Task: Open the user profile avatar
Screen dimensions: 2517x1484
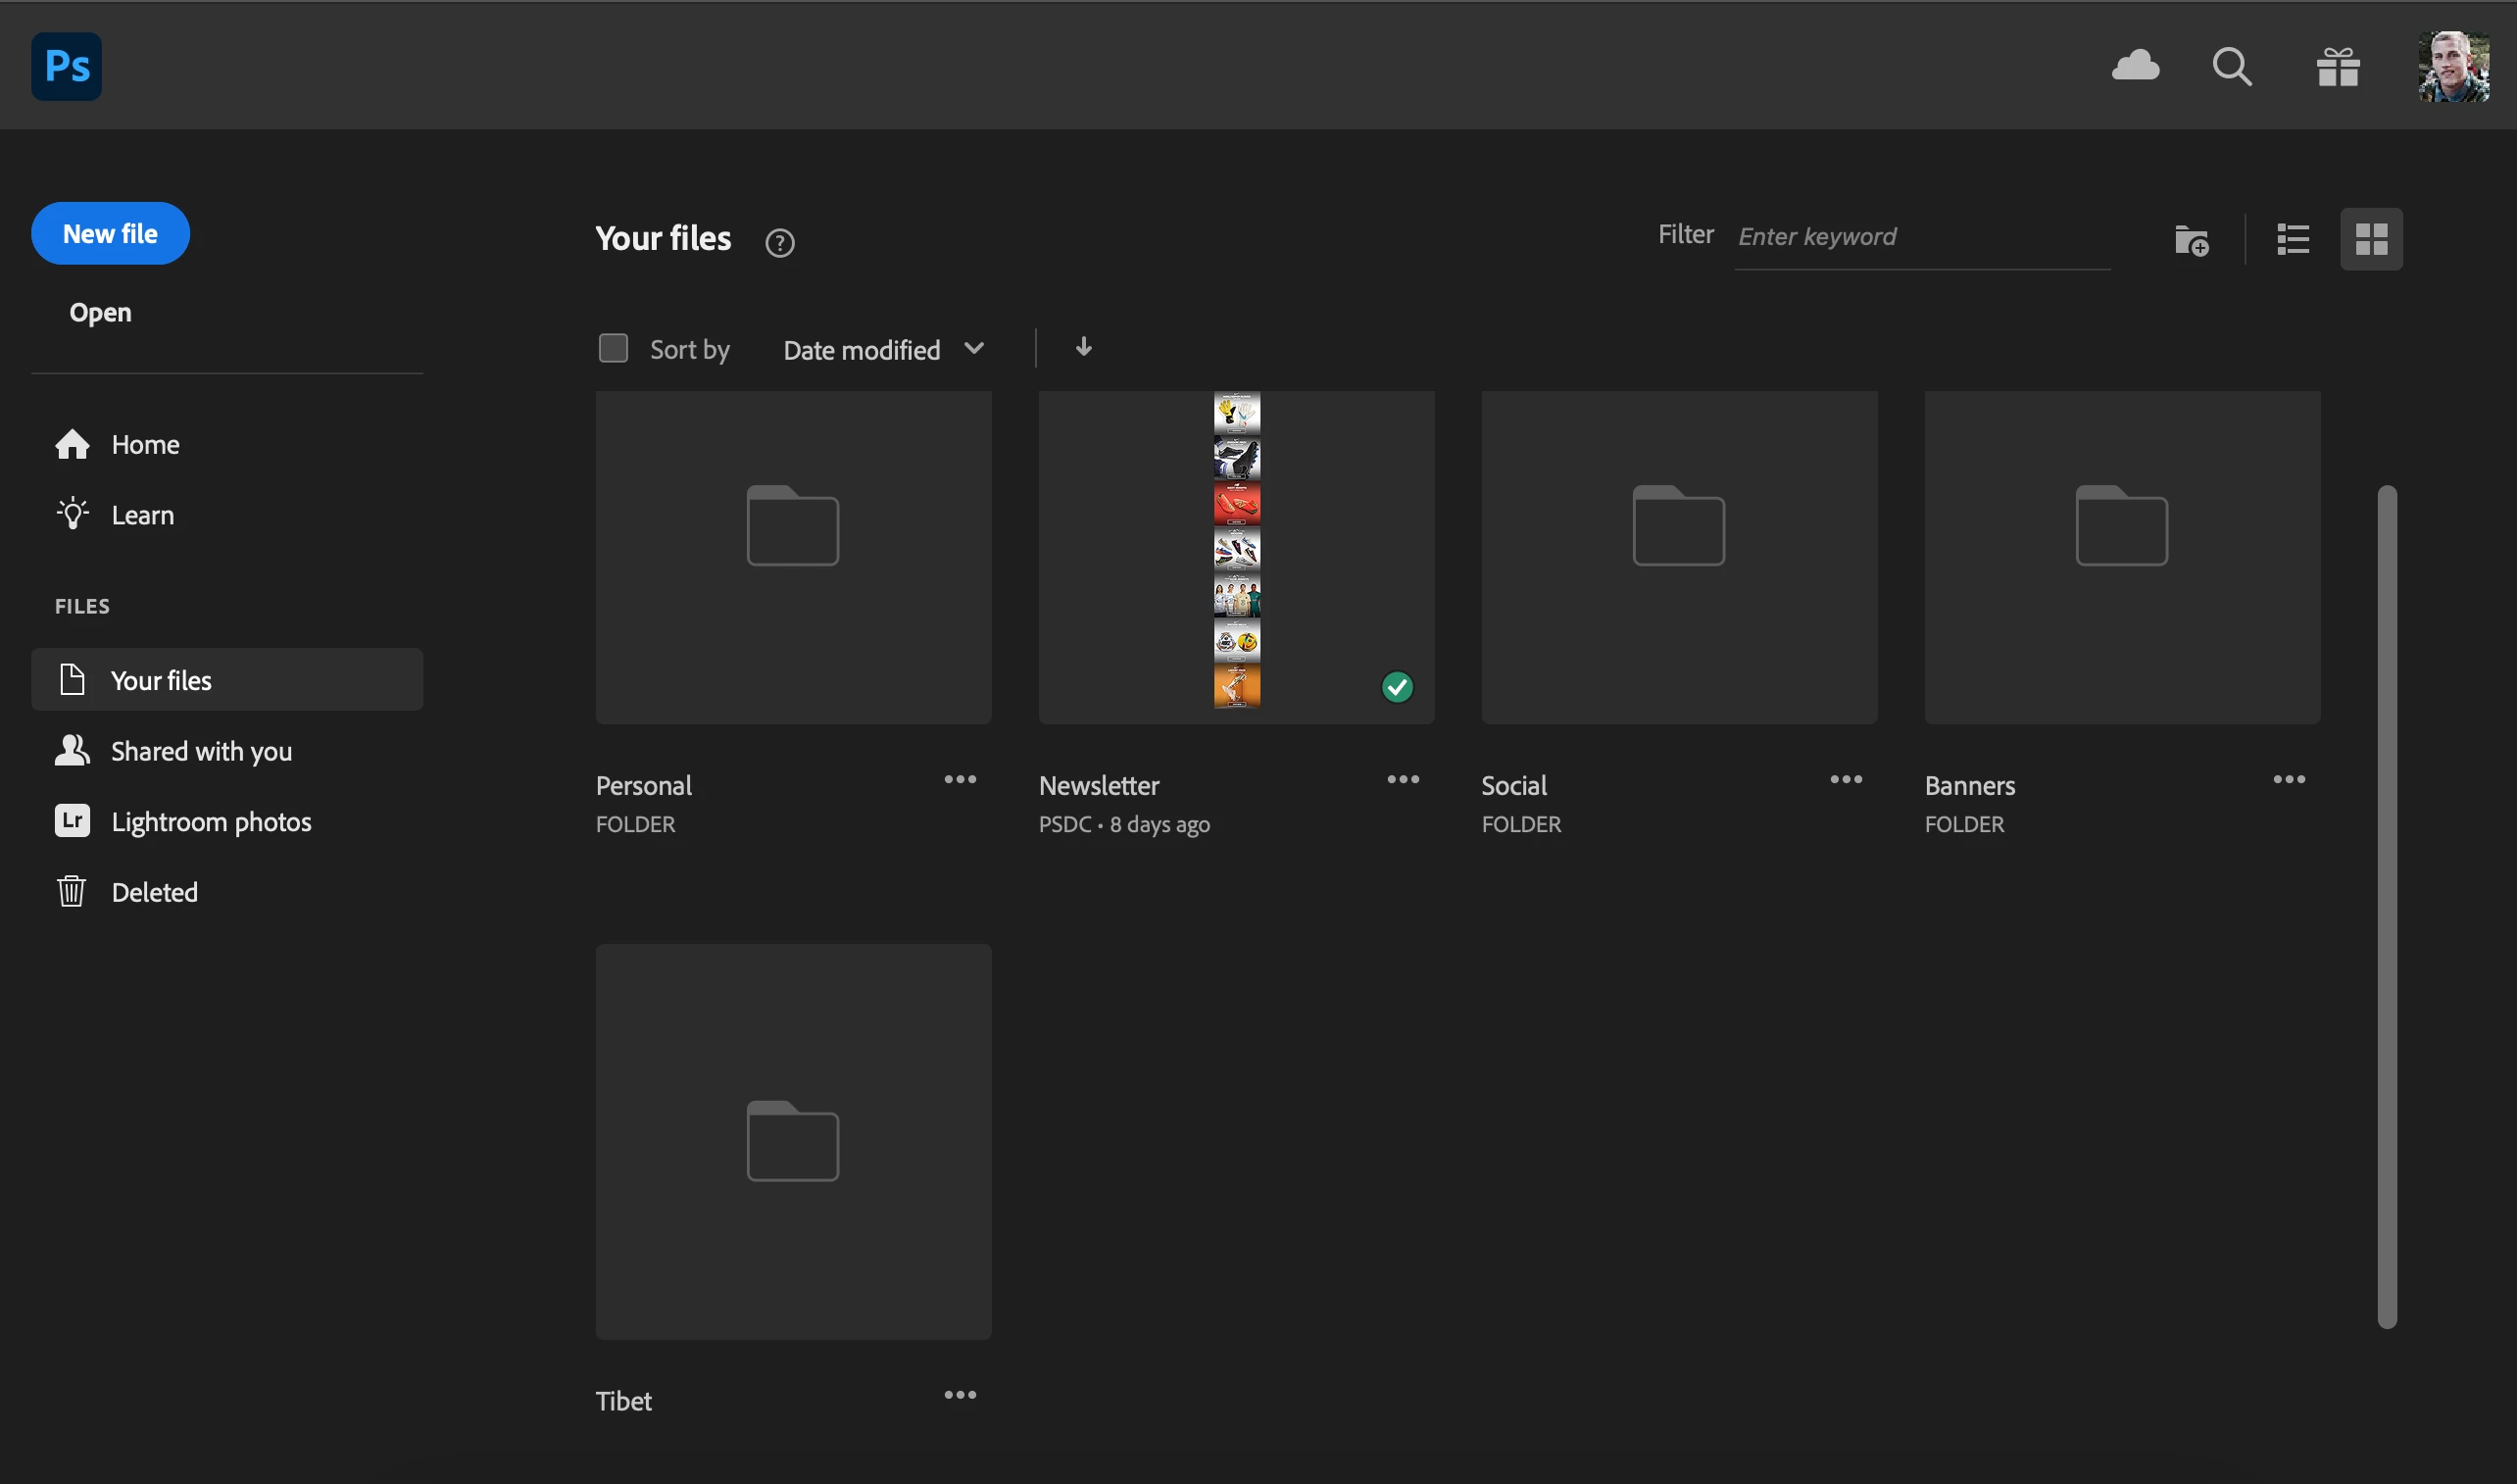Action: (2453, 67)
